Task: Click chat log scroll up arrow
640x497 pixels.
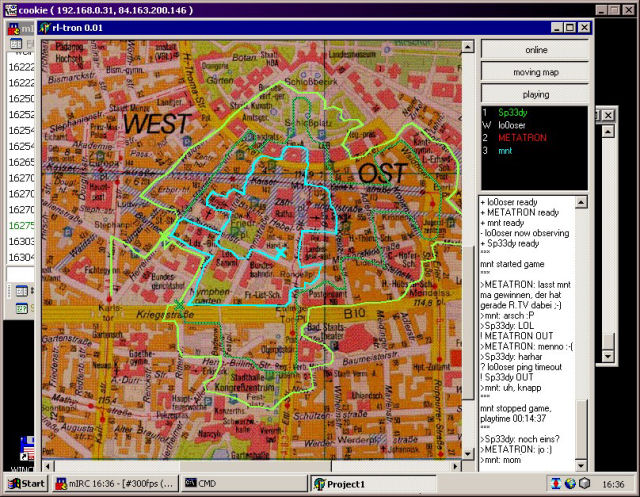Action: [x=581, y=202]
